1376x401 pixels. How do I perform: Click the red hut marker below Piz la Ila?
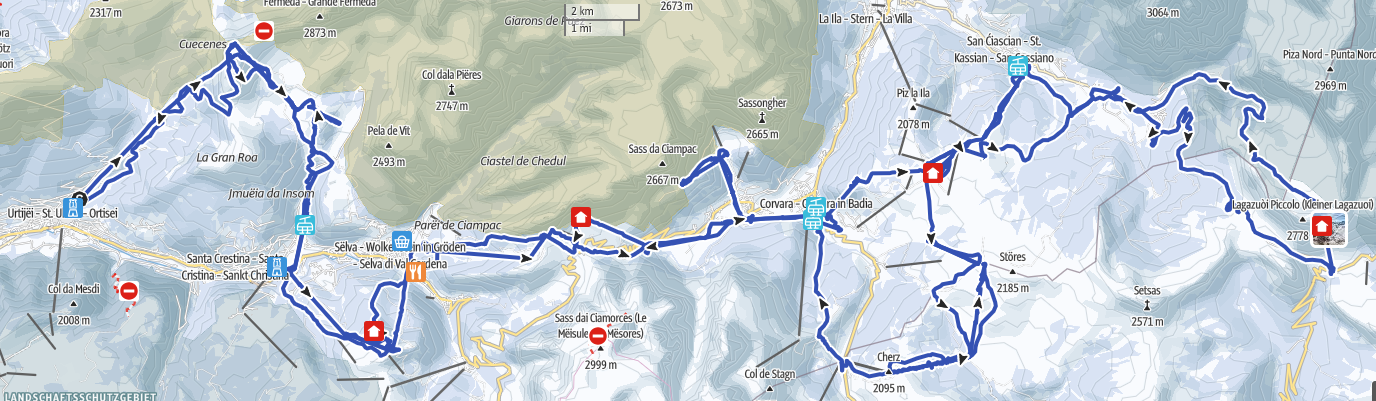[x=932, y=173]
